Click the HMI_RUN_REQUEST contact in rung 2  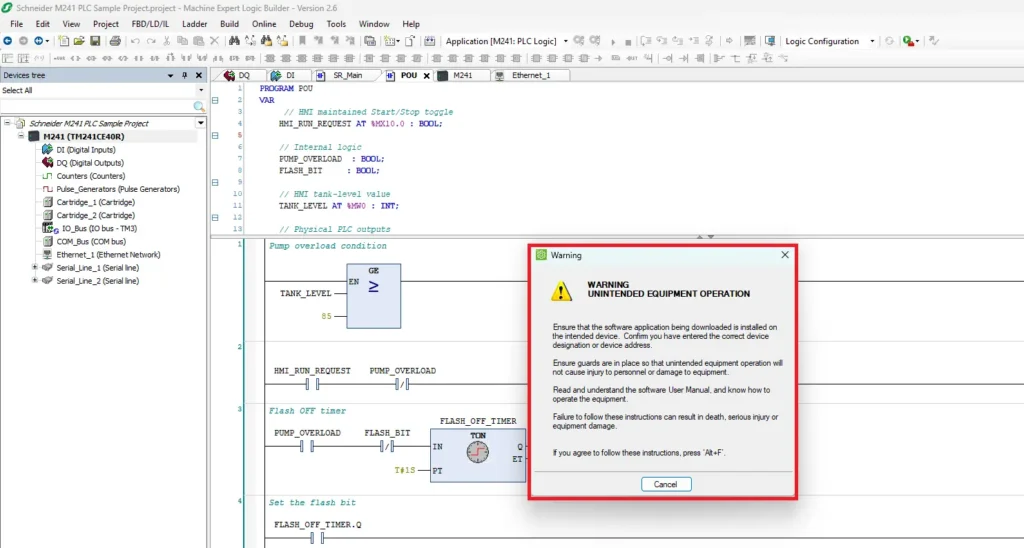[x=312, y=384]
